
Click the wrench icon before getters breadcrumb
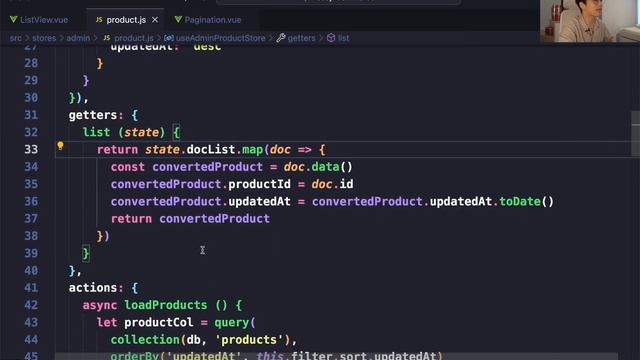281,38
